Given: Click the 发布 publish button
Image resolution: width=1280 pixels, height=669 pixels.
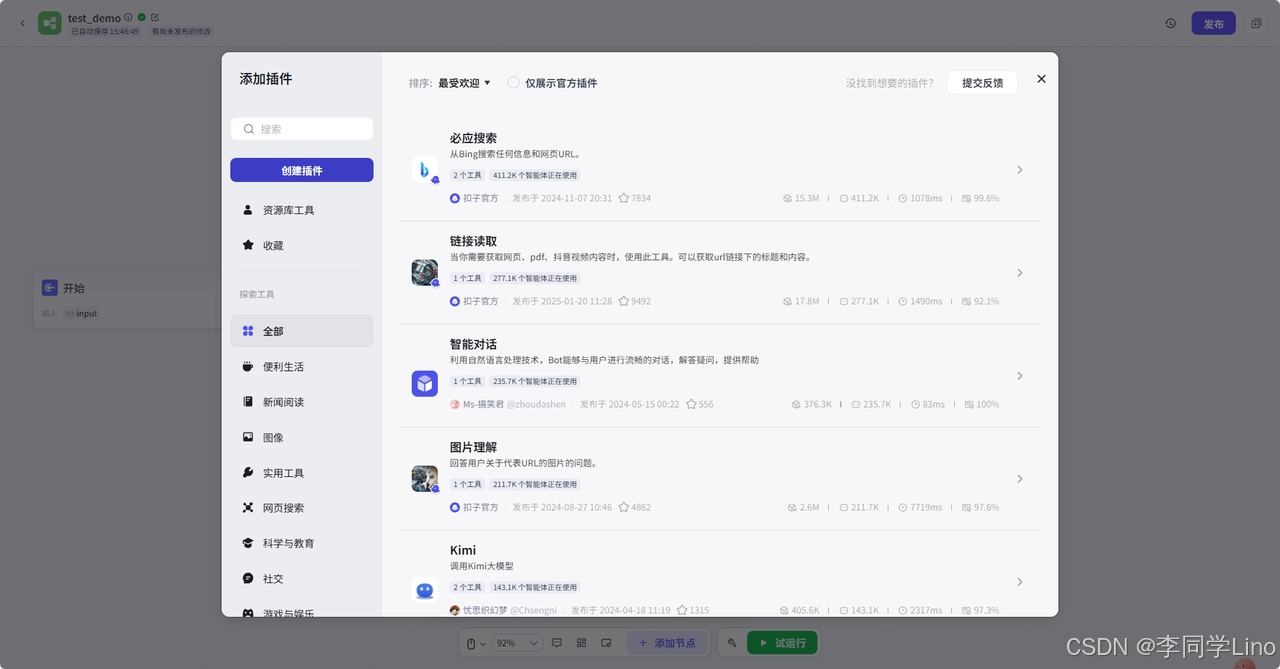Looking at the screenshot, I should click(x=1213, y=23).
